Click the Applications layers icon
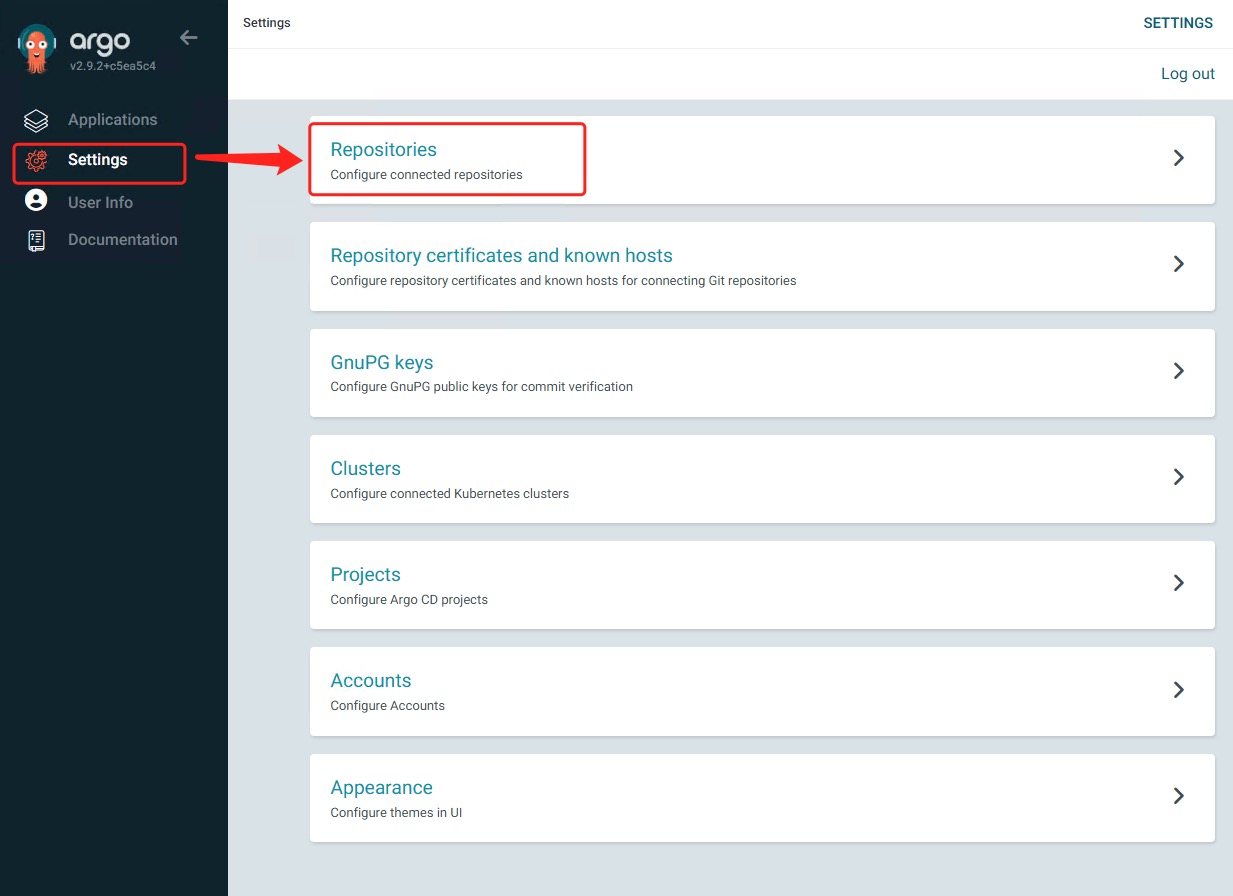 36,120
